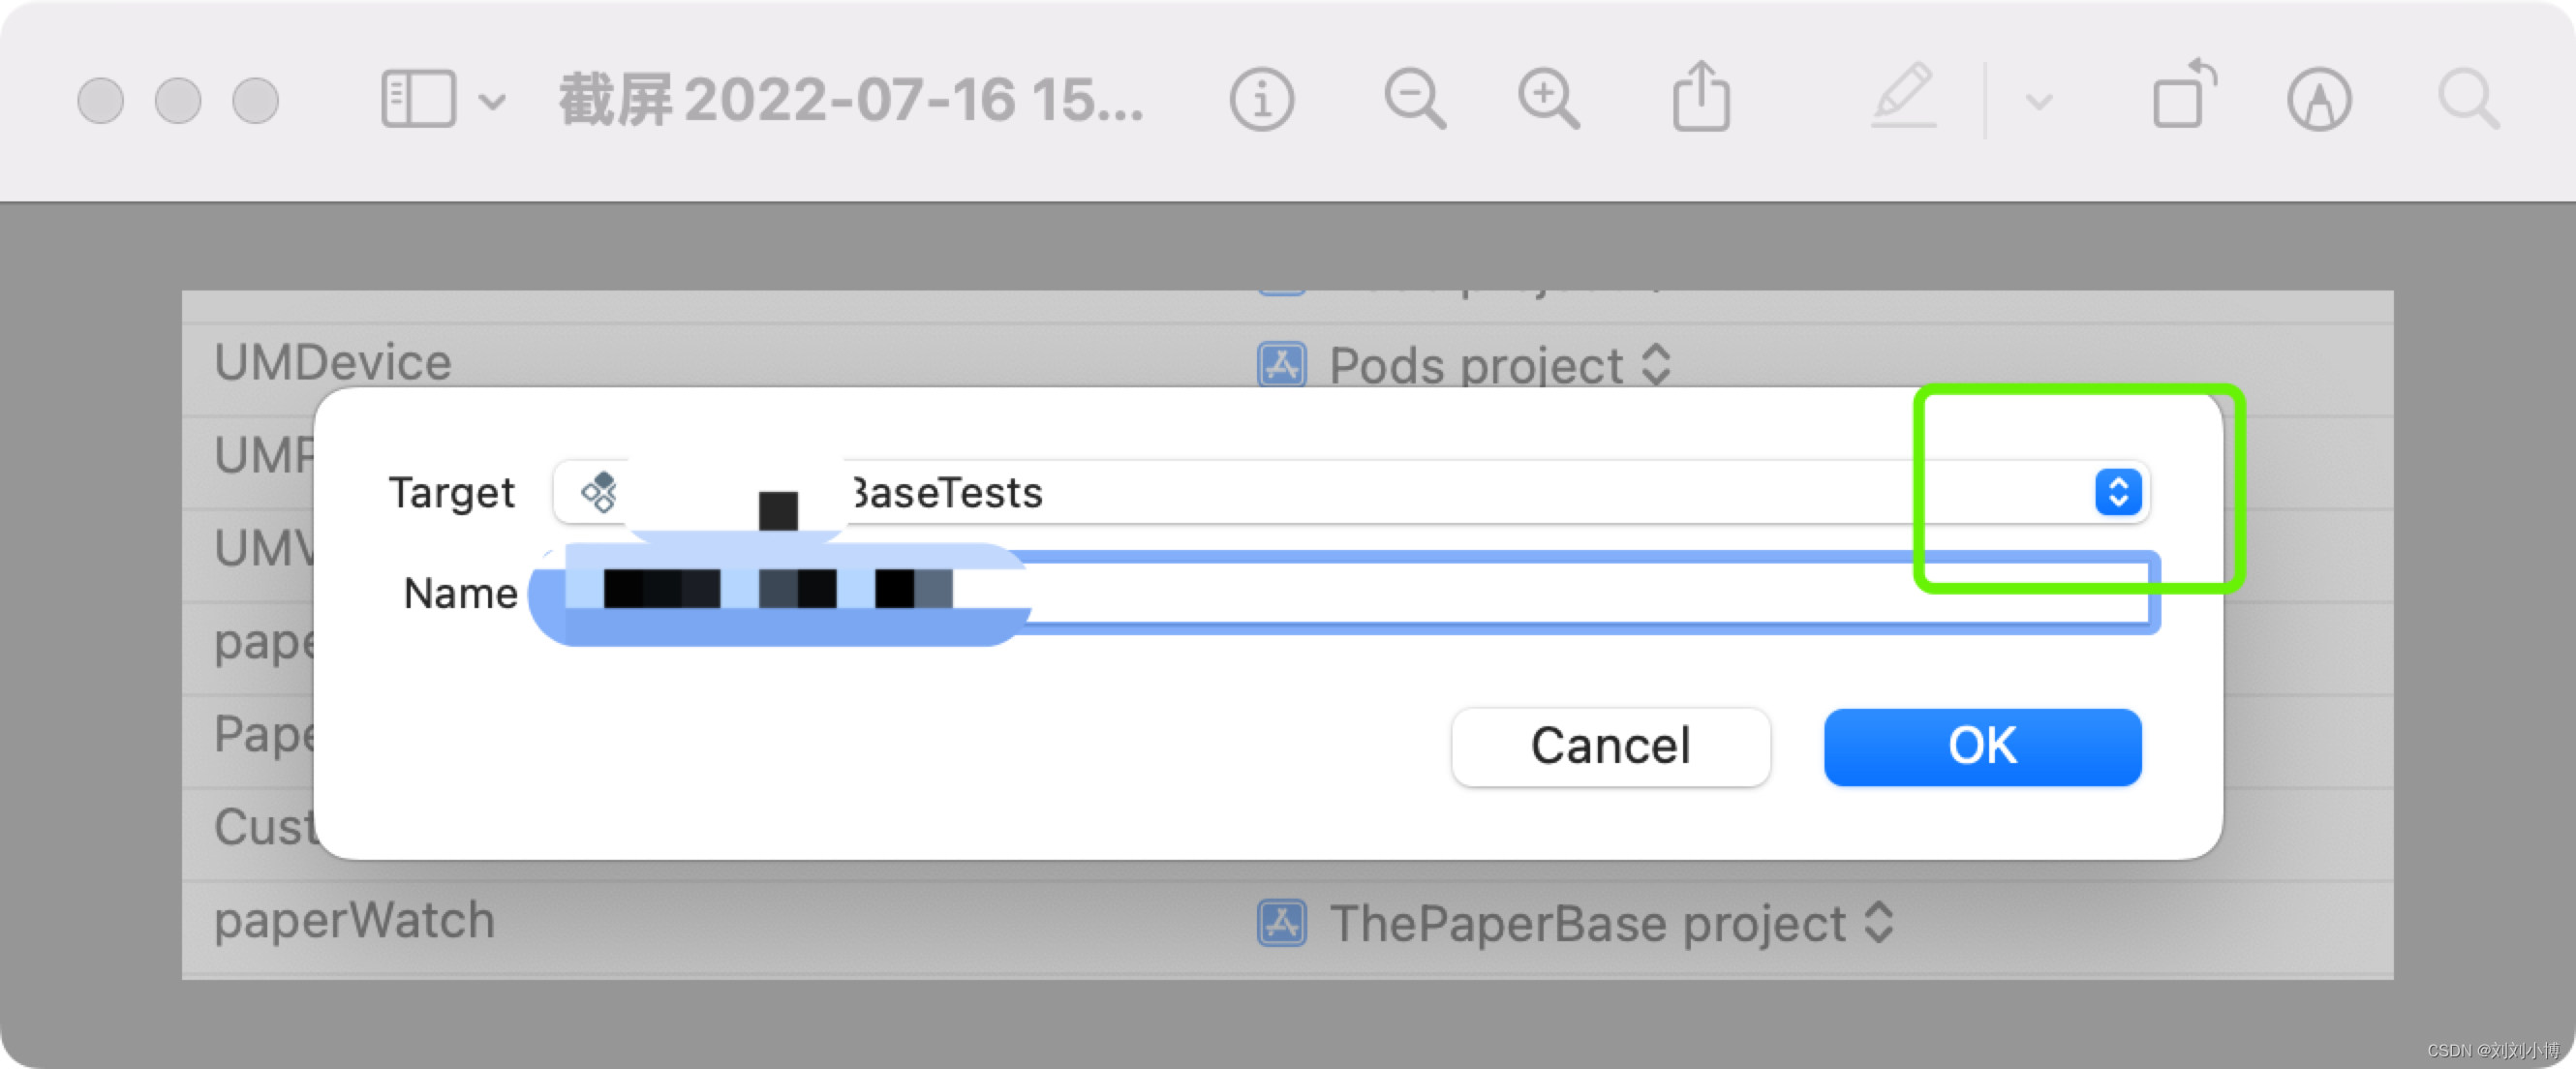Toggle the sidebar view button
2576x1069 pixels.
(x=418, y=99)
